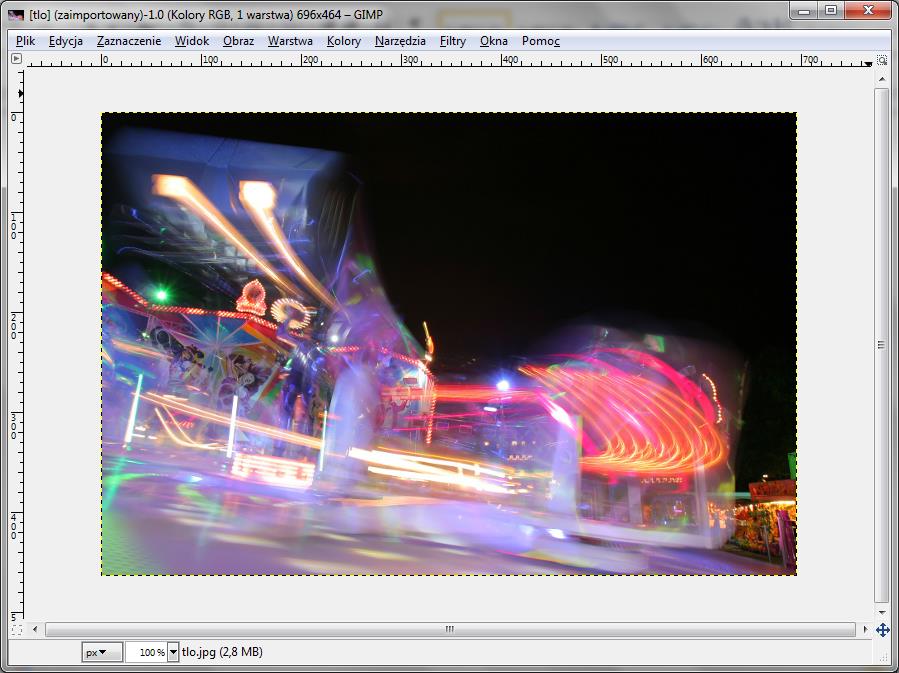This screenshot has height=673, width=899.
Task: Click the vertical scrollbar down arrow
Action: tap(882, 612)
